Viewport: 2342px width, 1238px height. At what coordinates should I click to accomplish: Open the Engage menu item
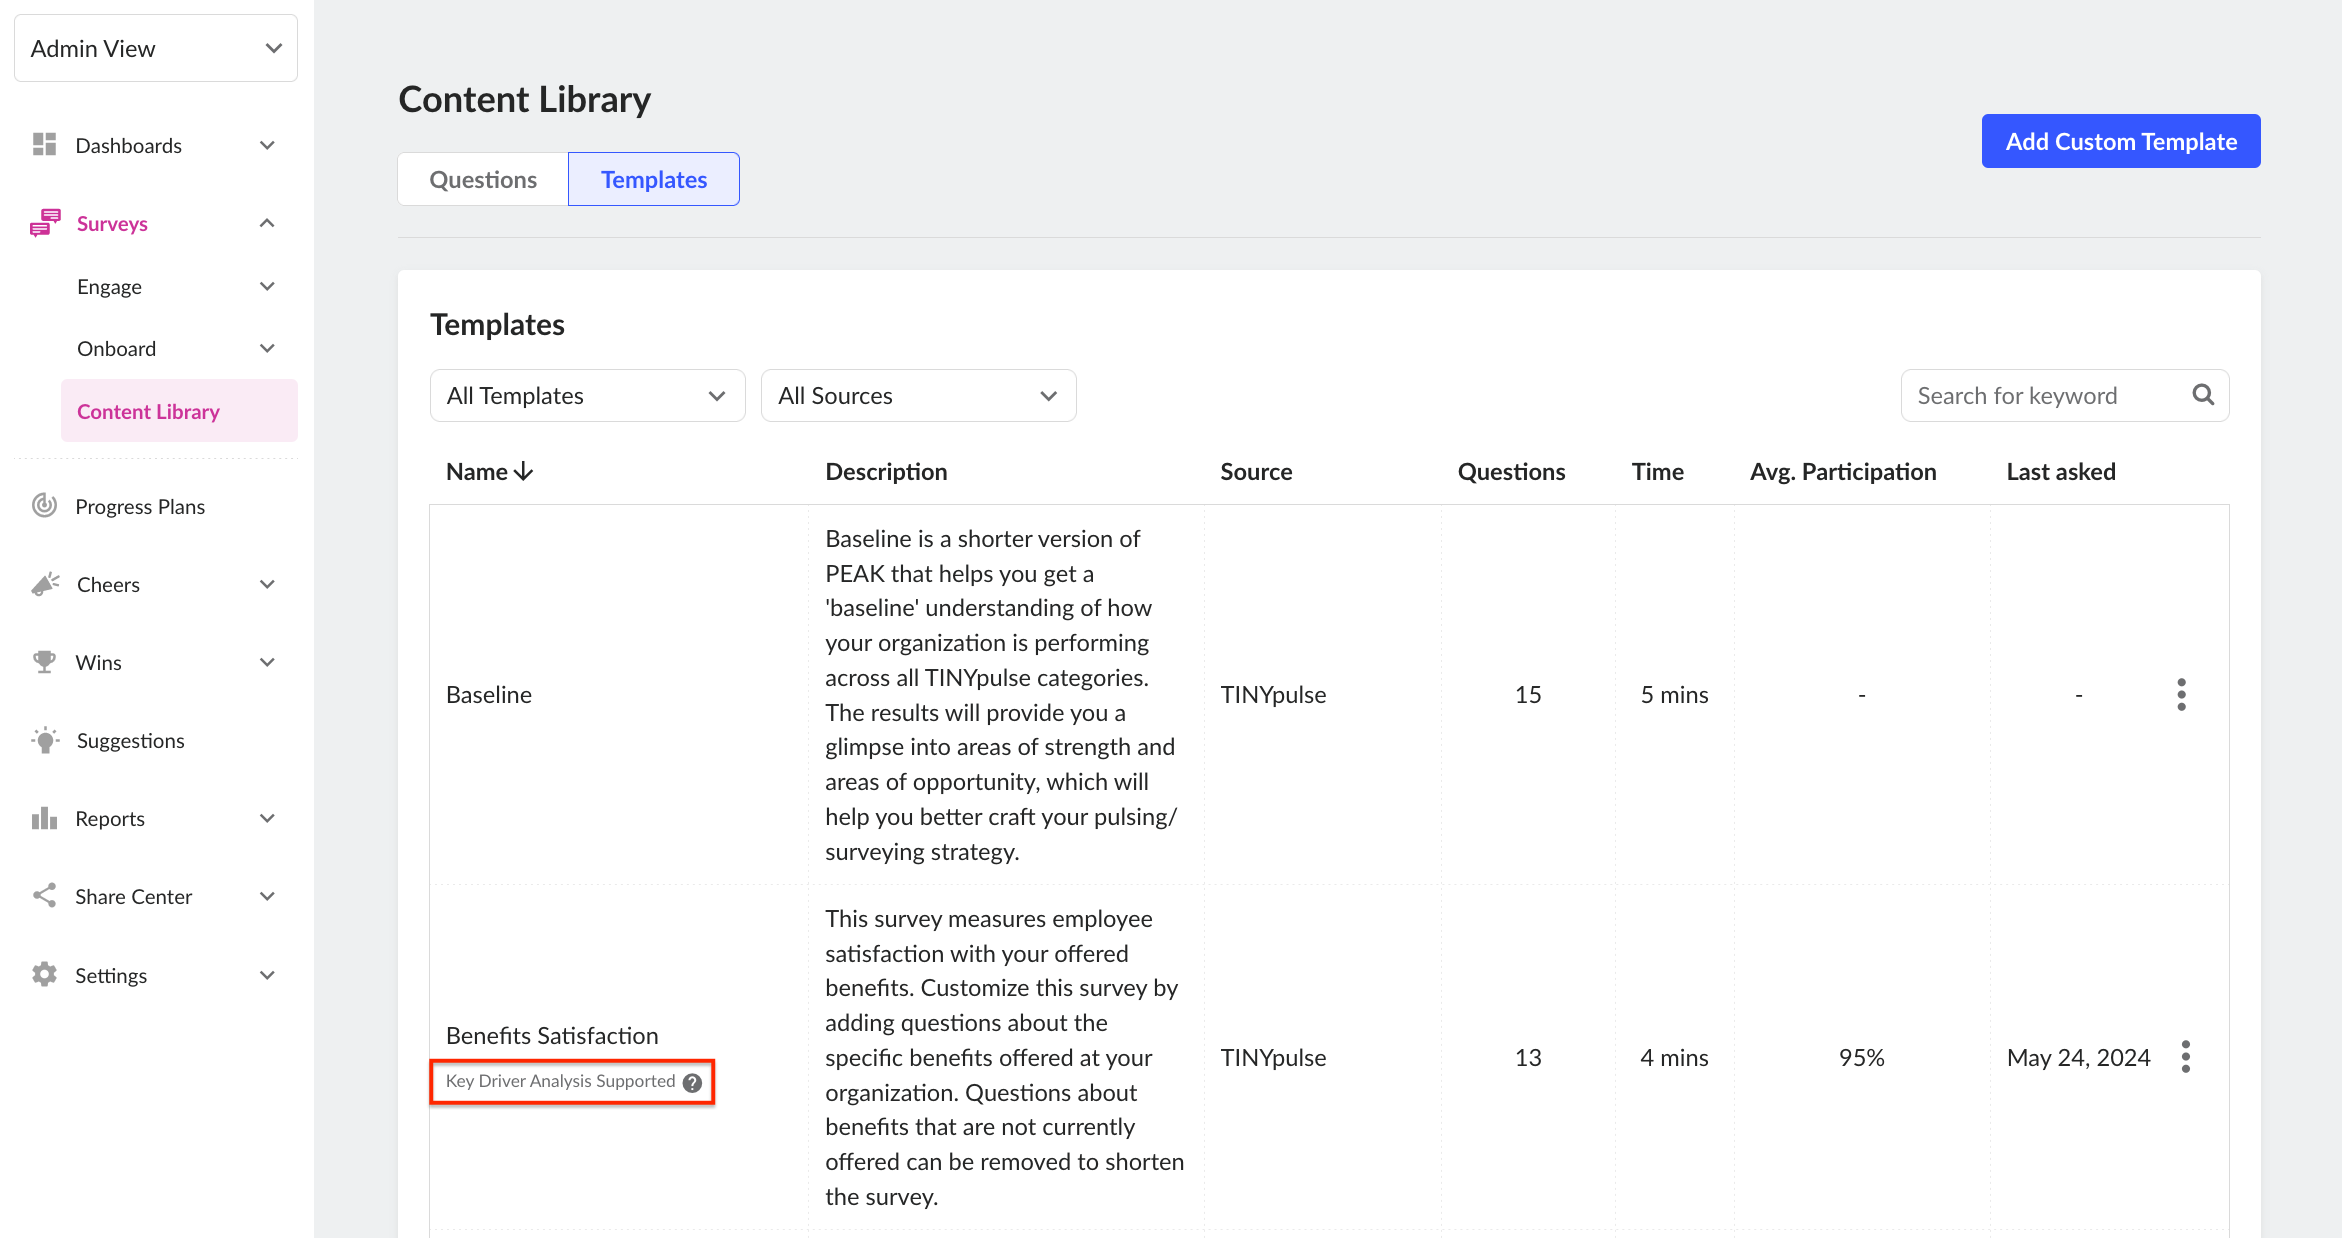(x=109, y=287)
